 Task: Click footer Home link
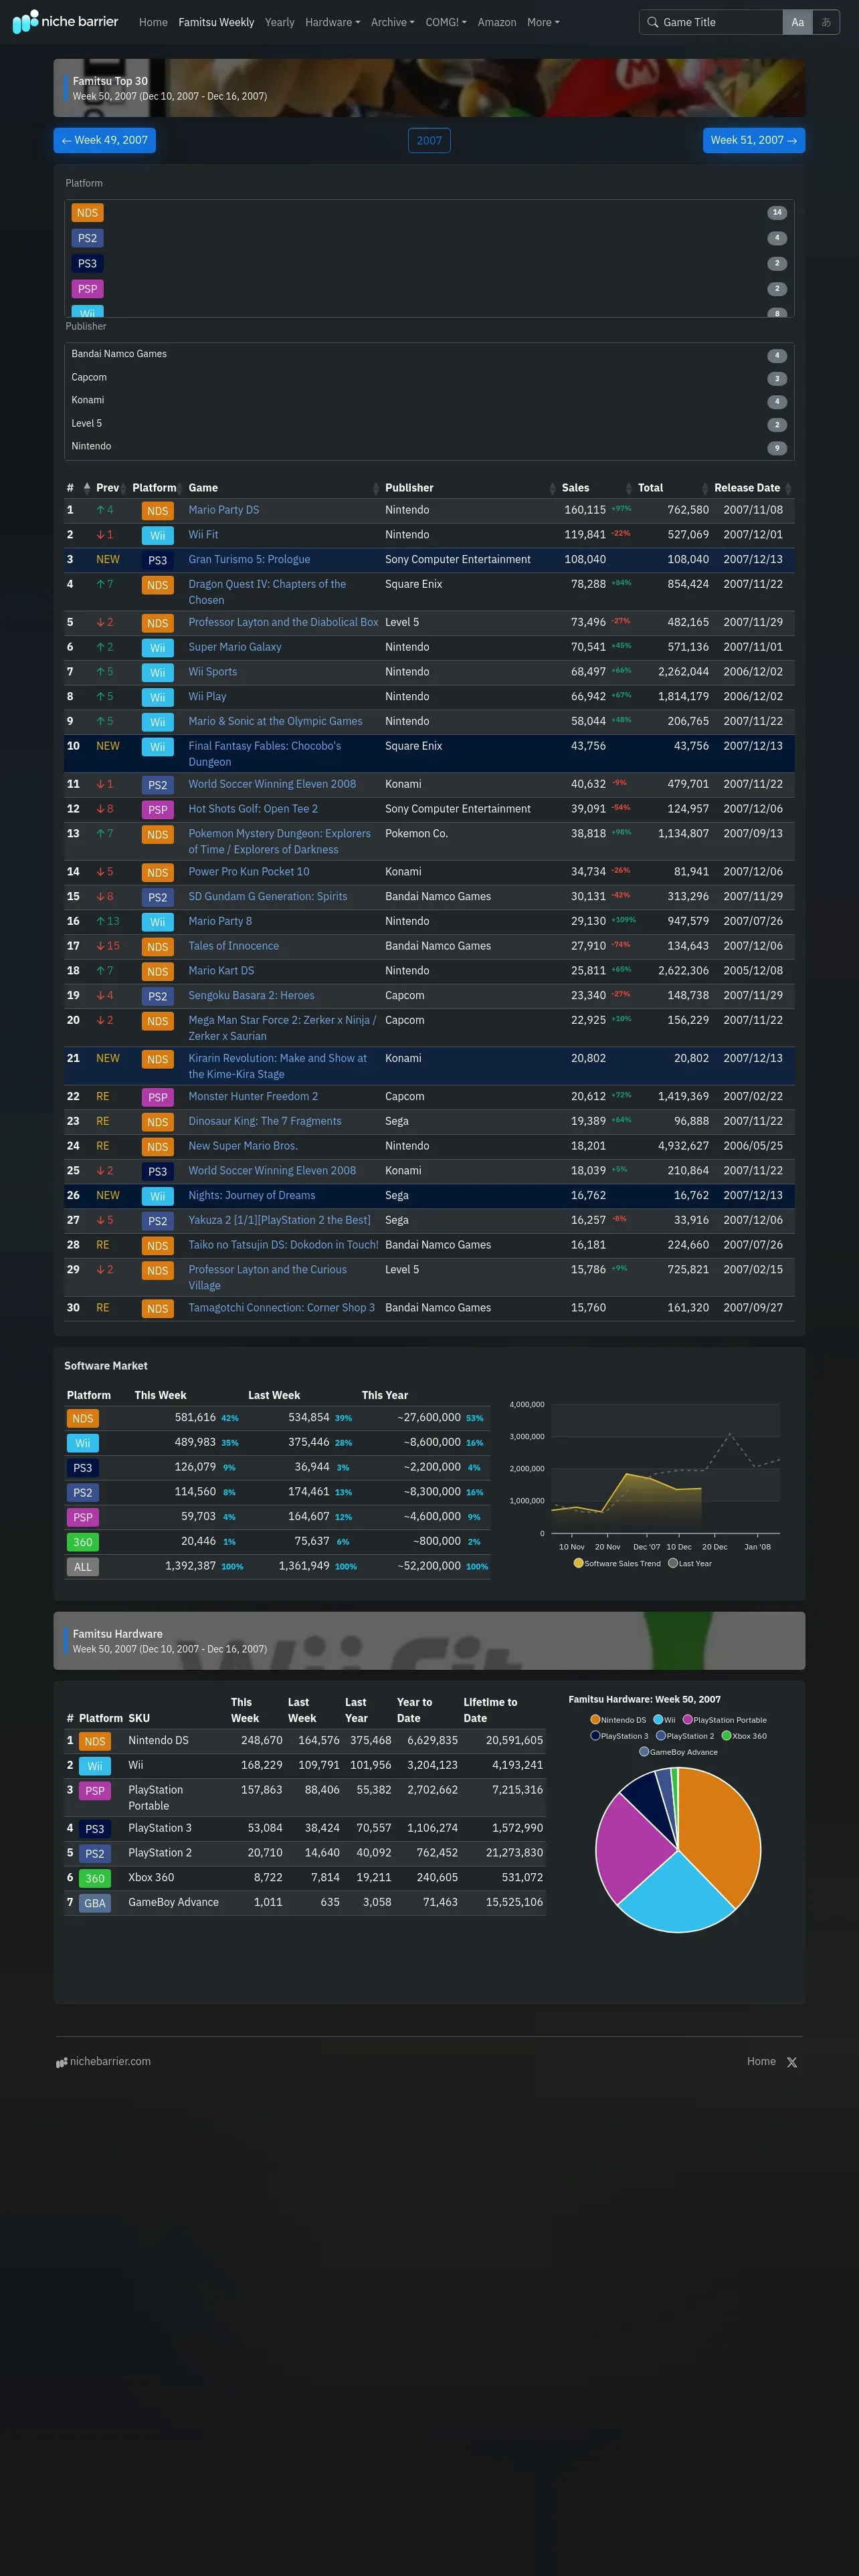[x=761, y=2061]
